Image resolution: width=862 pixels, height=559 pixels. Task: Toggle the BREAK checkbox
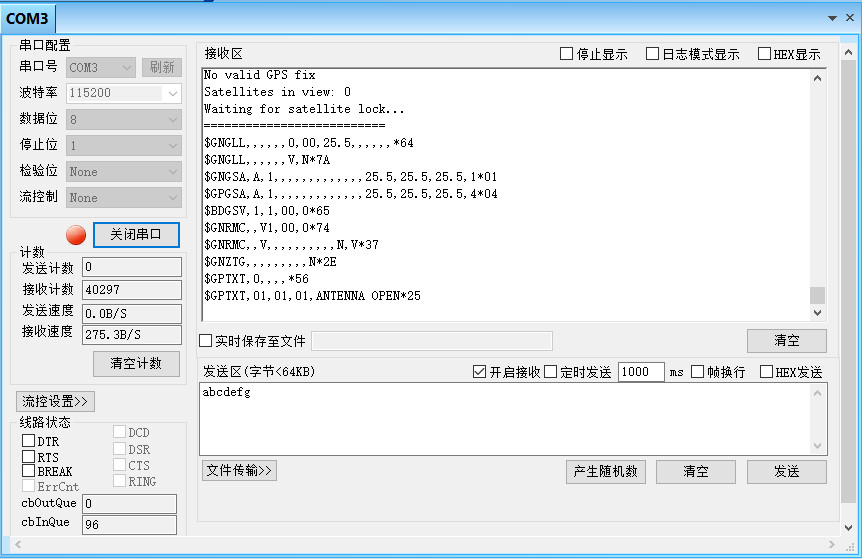[29, 471]
